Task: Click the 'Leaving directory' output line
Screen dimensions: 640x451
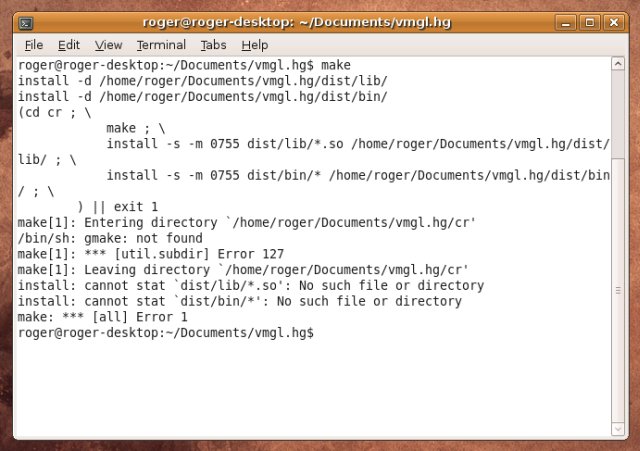Action: coord(243,270)
